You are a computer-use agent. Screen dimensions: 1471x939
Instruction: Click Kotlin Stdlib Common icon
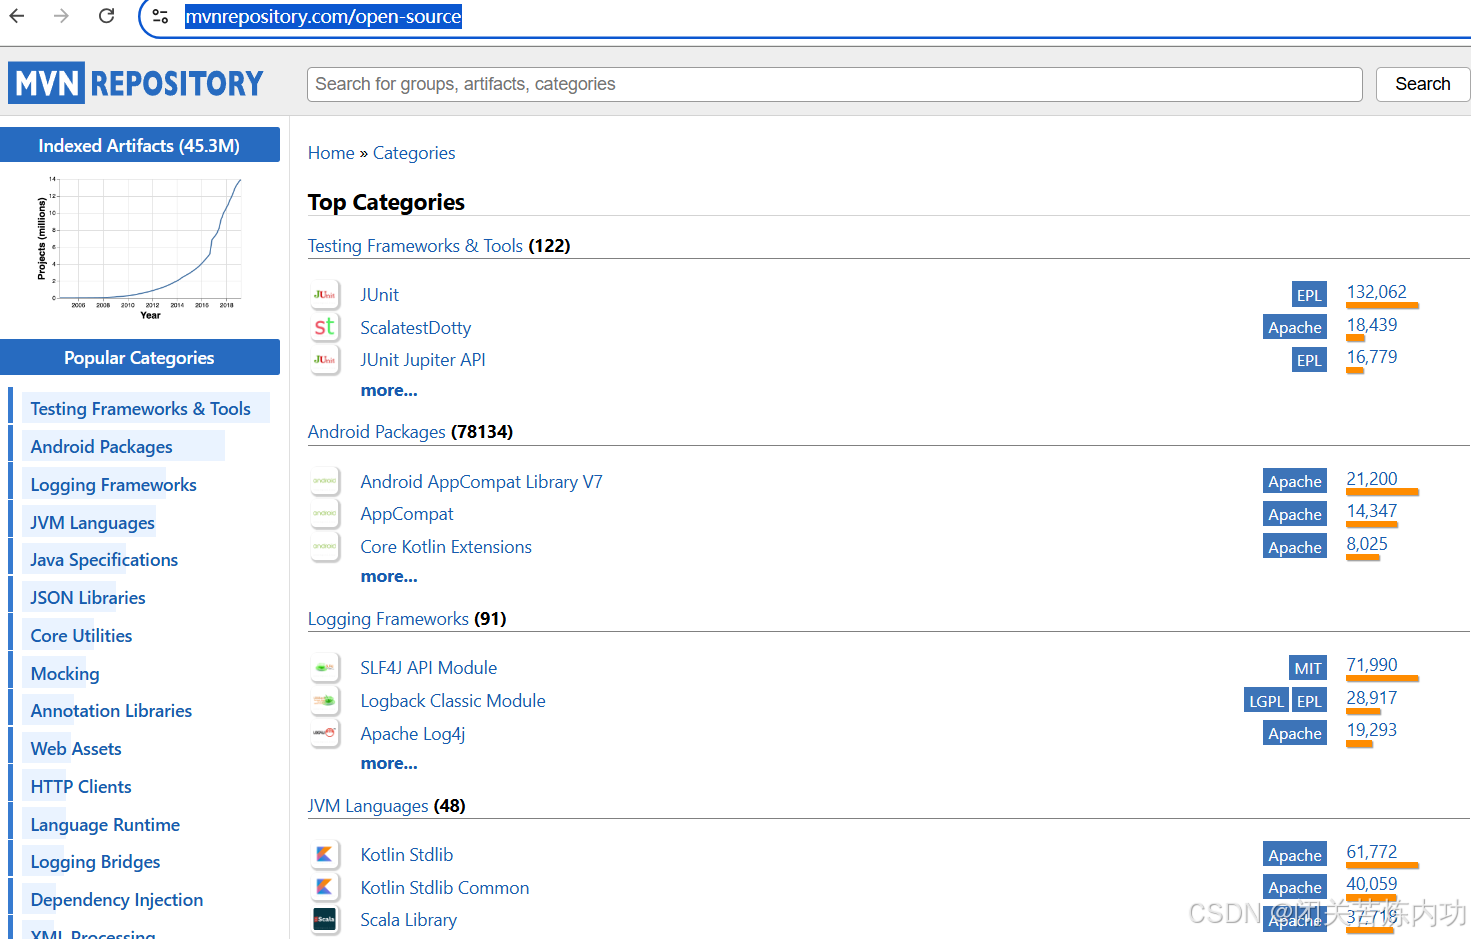325,887
